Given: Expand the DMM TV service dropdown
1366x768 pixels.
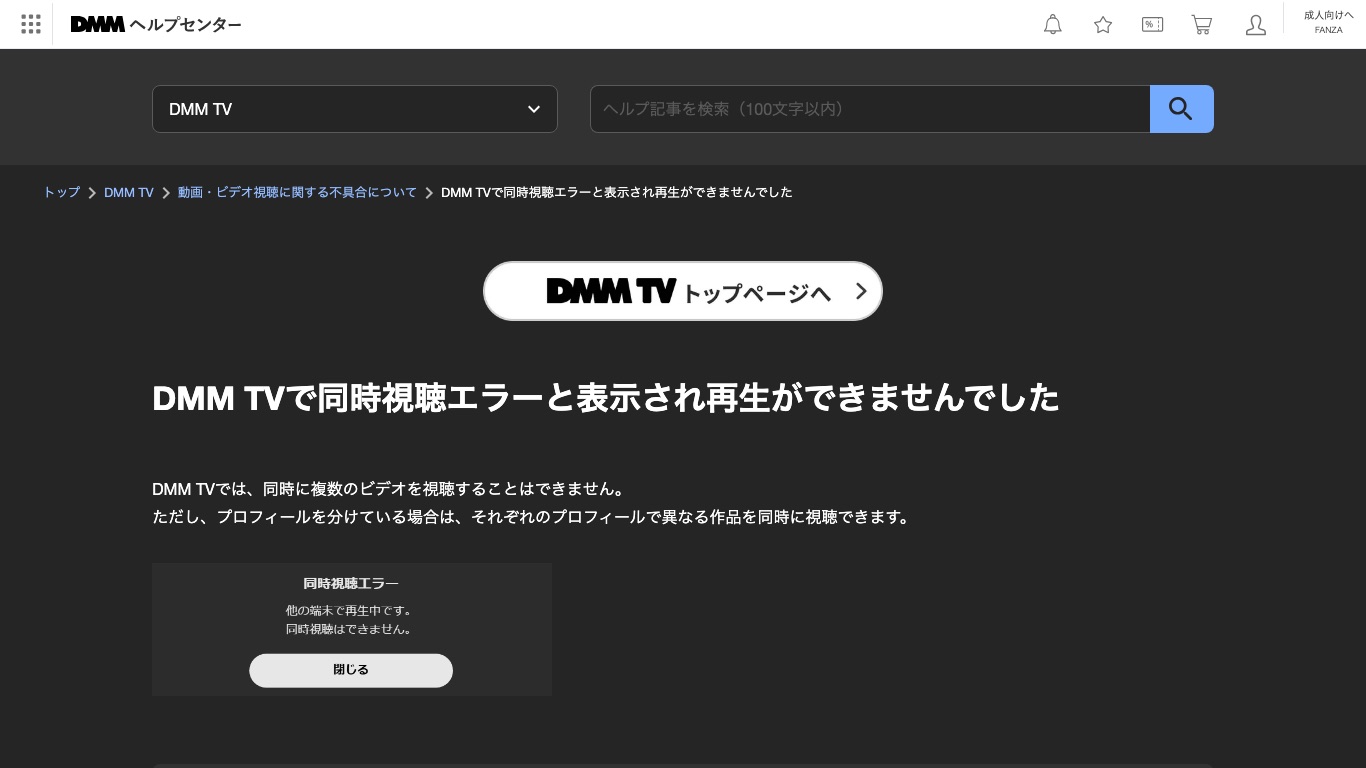Looking at the screenshot, I should [x=355, y=109].
